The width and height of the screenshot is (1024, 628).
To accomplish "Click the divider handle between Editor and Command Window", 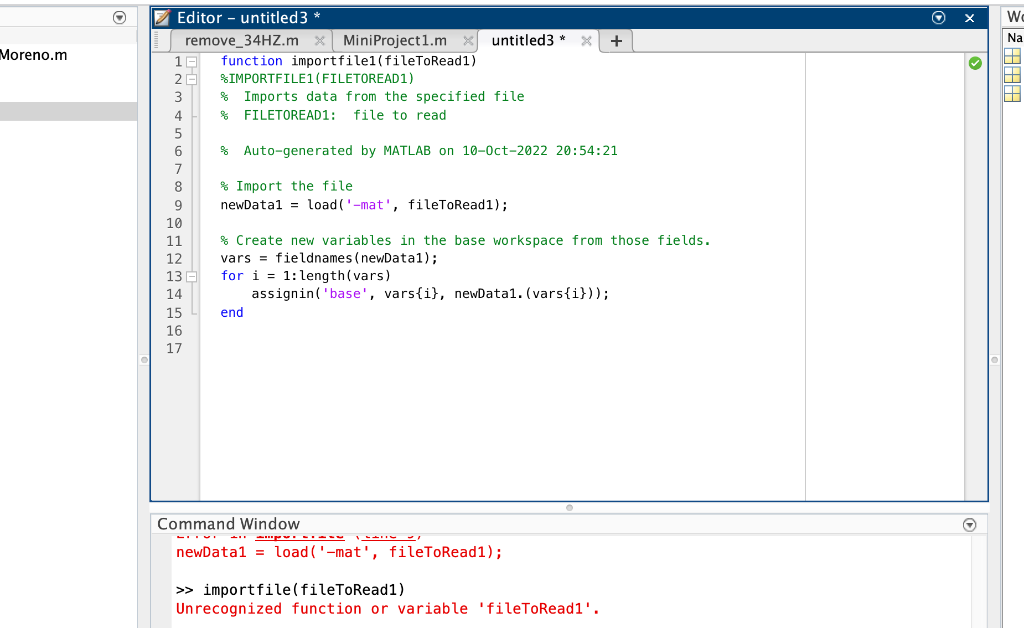I will click(x=569, y=508).
